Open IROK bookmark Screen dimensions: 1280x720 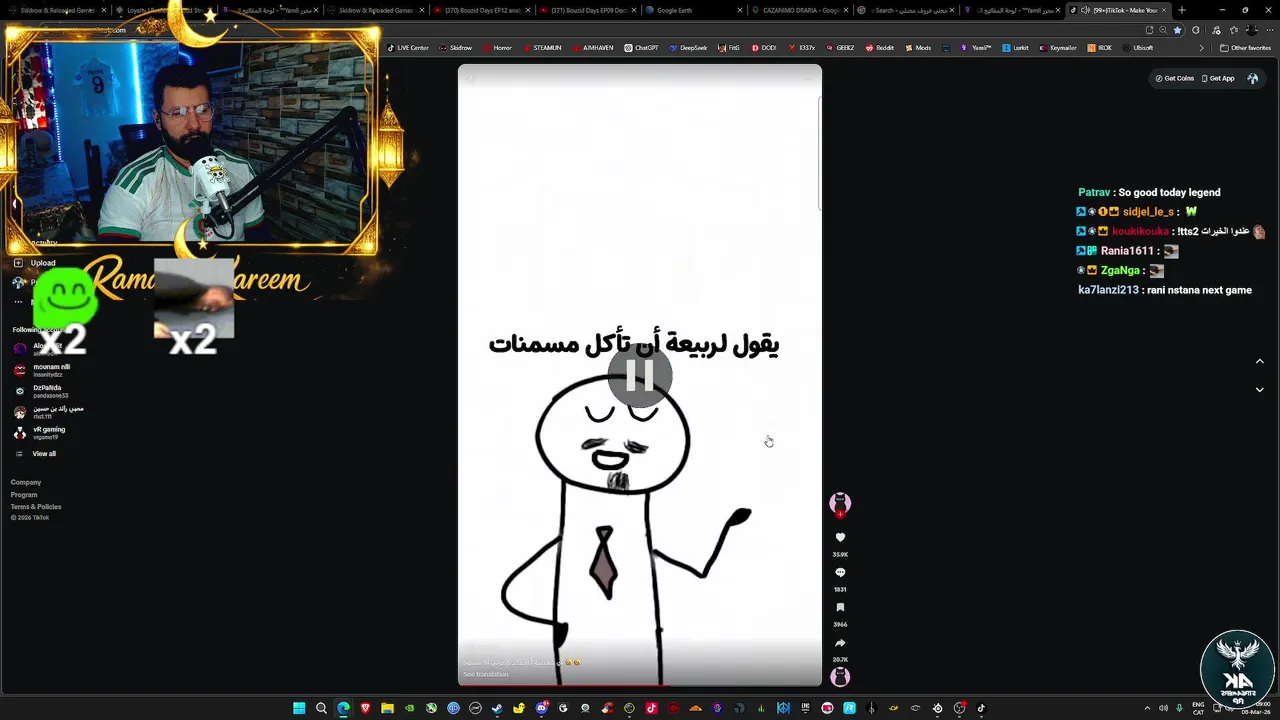coord(1100,48)
